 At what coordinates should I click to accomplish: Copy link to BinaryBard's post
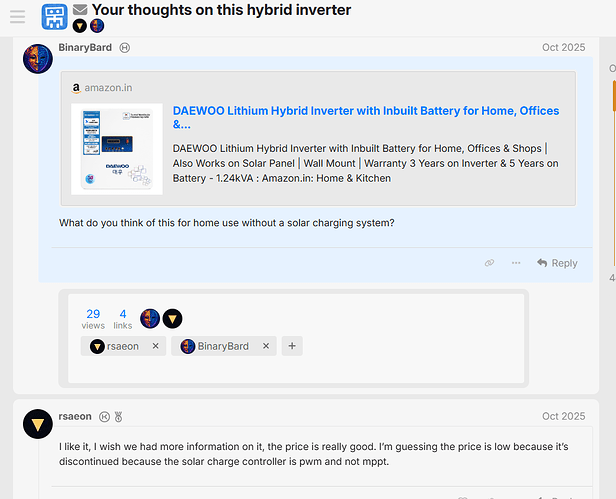489,263
